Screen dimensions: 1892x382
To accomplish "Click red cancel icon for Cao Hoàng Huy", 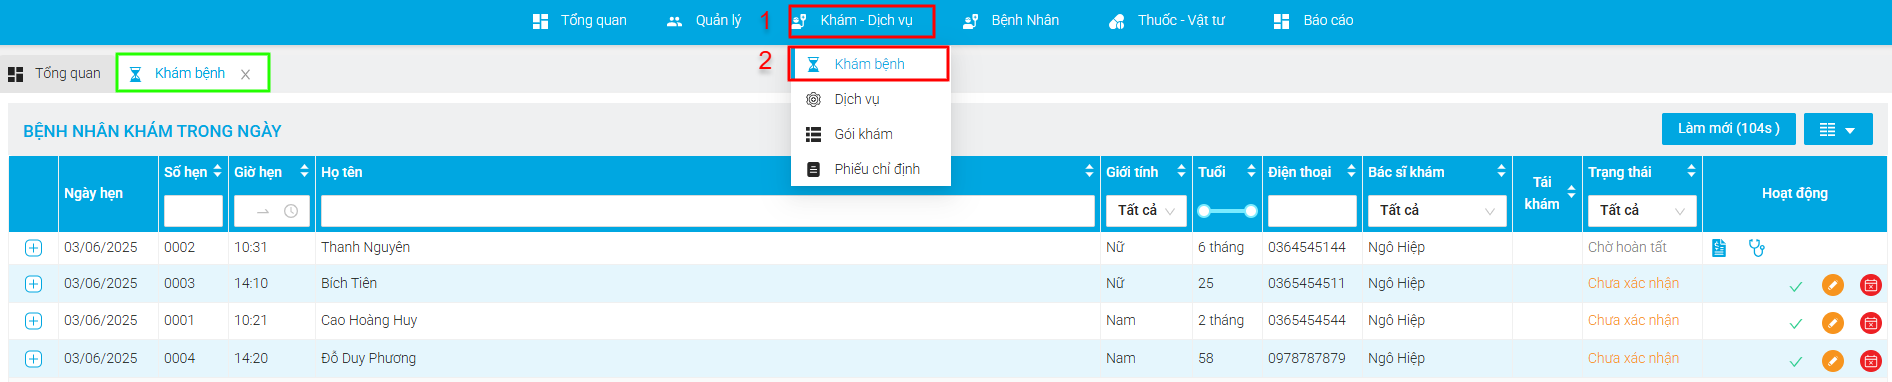I will point(1871,323).
